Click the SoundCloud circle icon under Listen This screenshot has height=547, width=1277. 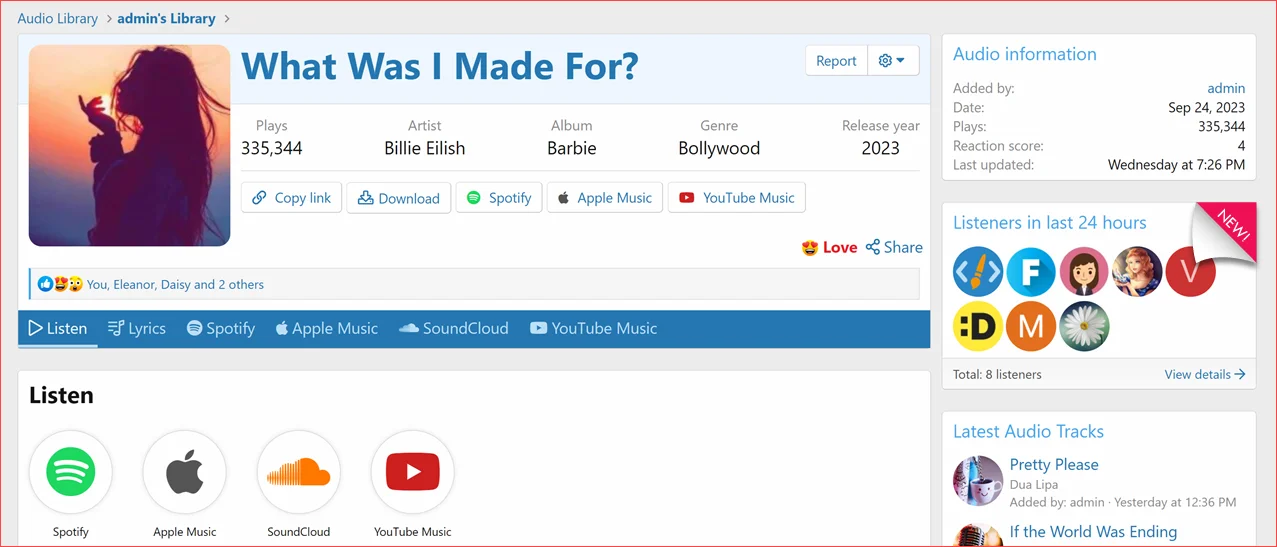[x=299, y=472]
